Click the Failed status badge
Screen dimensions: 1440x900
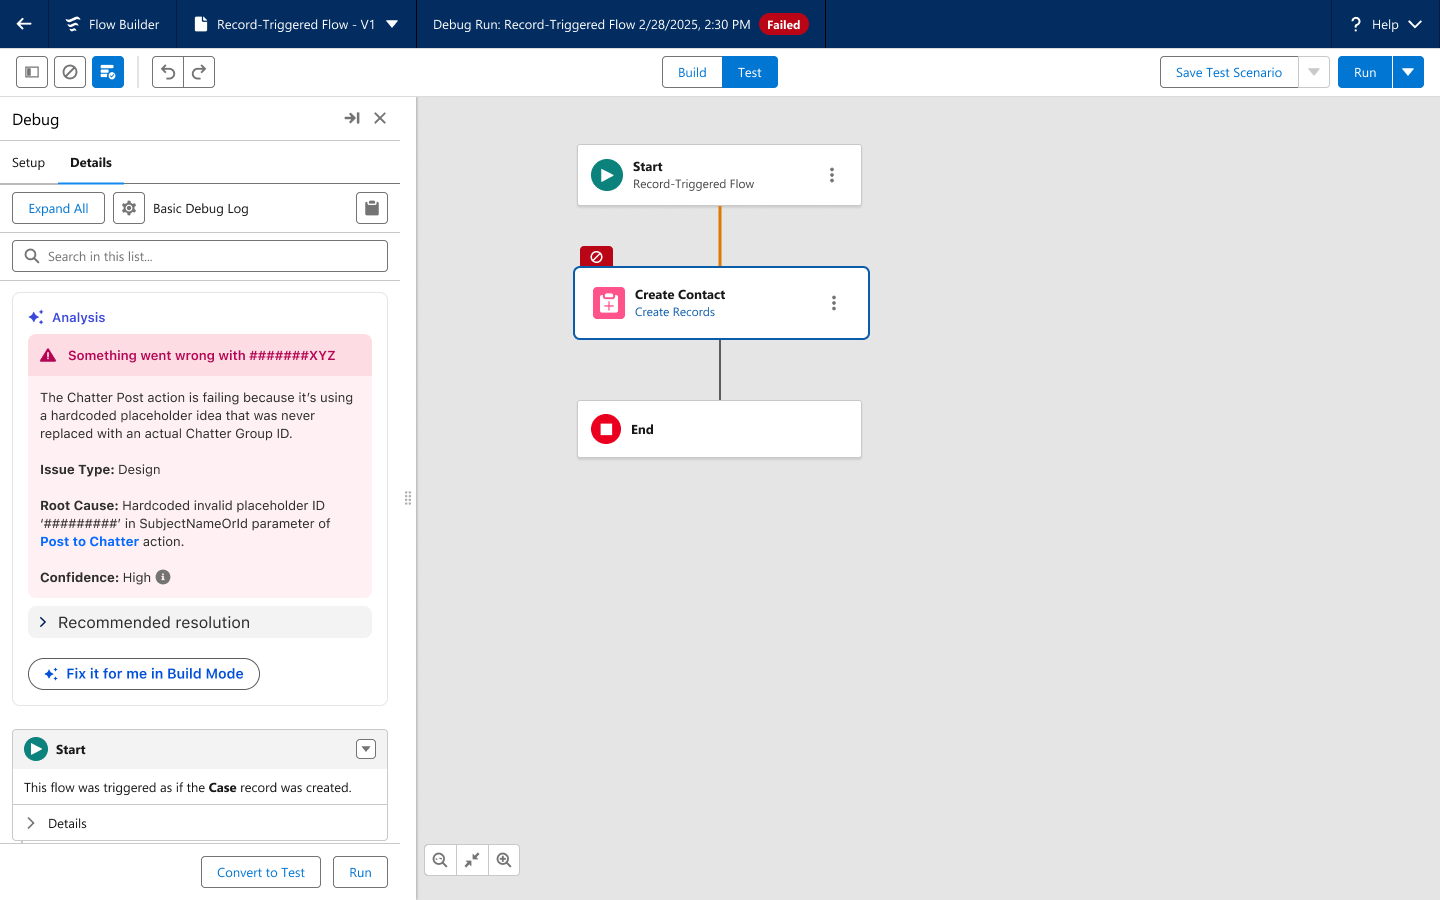coord(784,24)
